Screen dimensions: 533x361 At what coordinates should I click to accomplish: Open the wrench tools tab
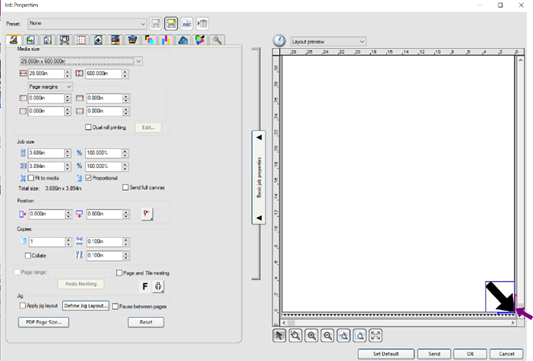[217, 40]
